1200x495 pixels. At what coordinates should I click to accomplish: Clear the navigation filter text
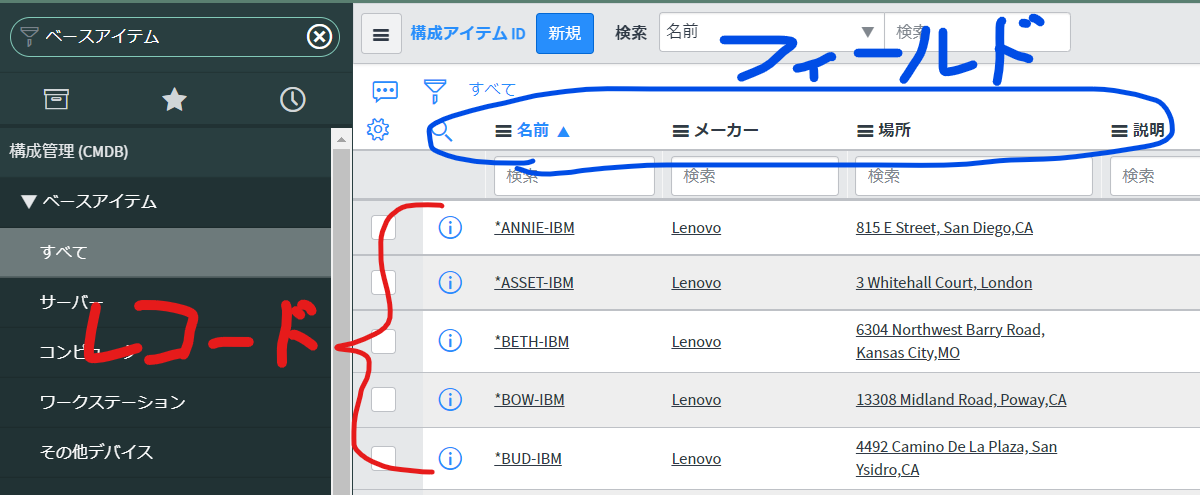point(318,37)
